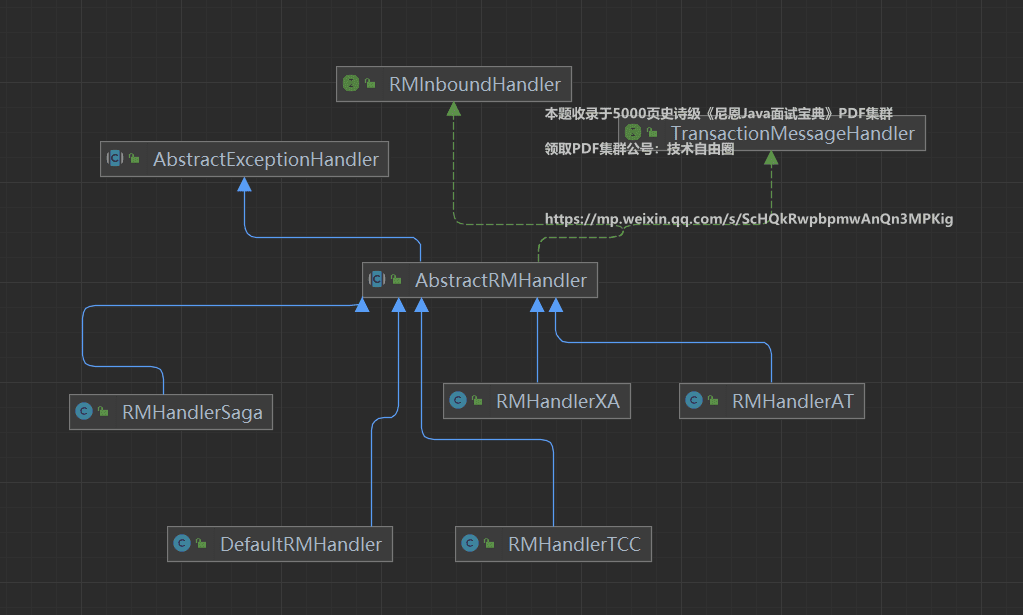Click the lock icon beside RMHandlerTCC
This screenshot has height=615, width=1023.
[x=489, y=543]
